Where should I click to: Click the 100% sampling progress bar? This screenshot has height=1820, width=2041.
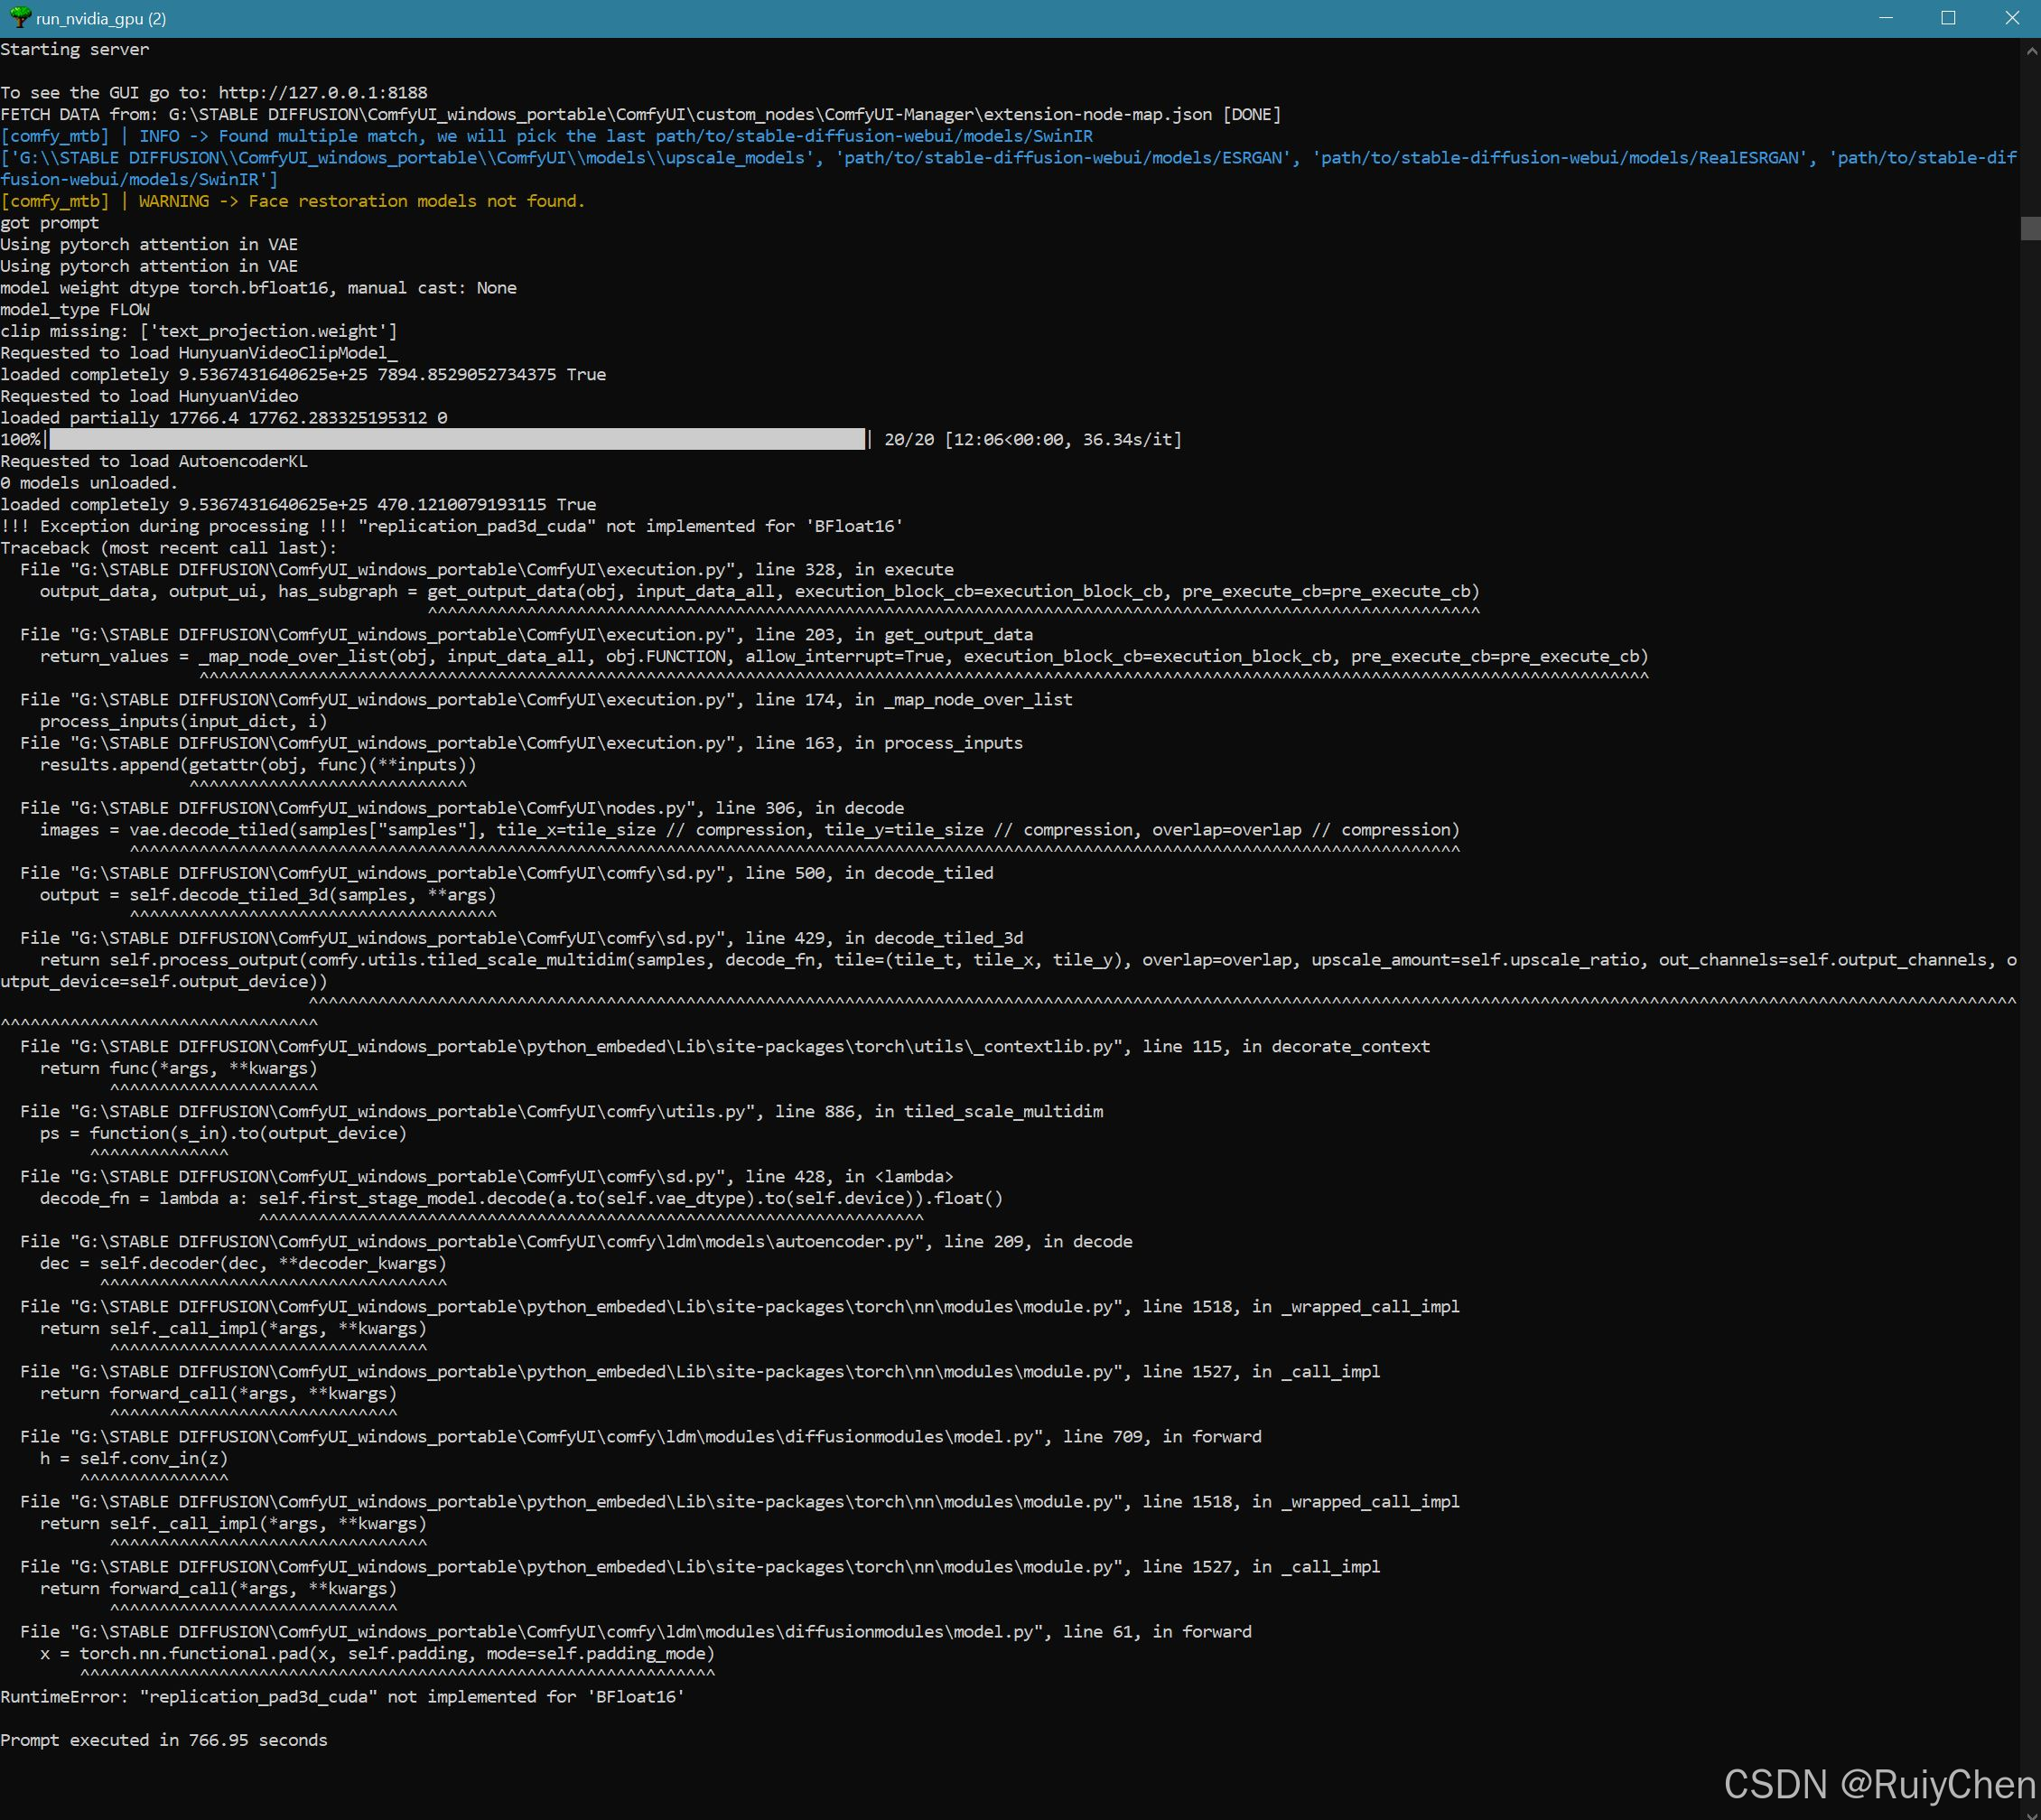(x=457, y=439)
